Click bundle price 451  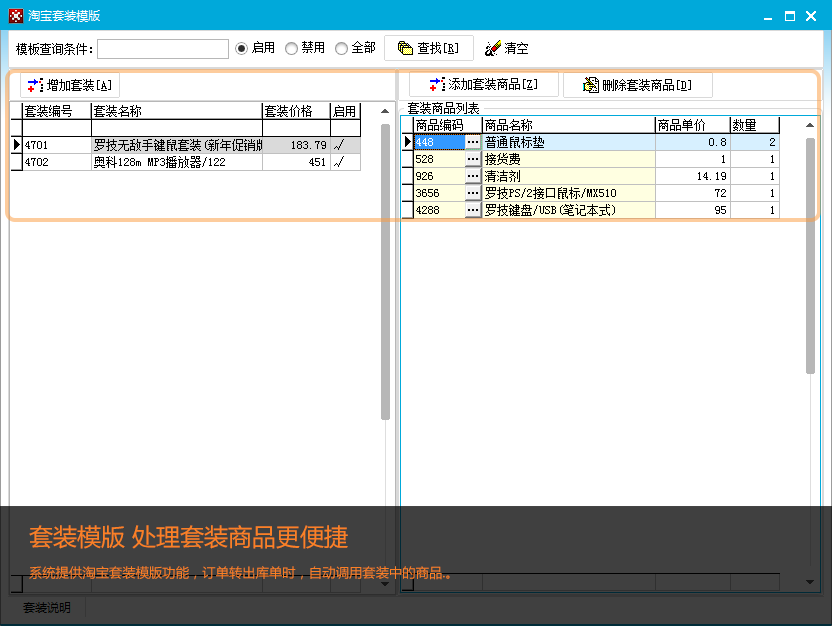pos(296,162)
